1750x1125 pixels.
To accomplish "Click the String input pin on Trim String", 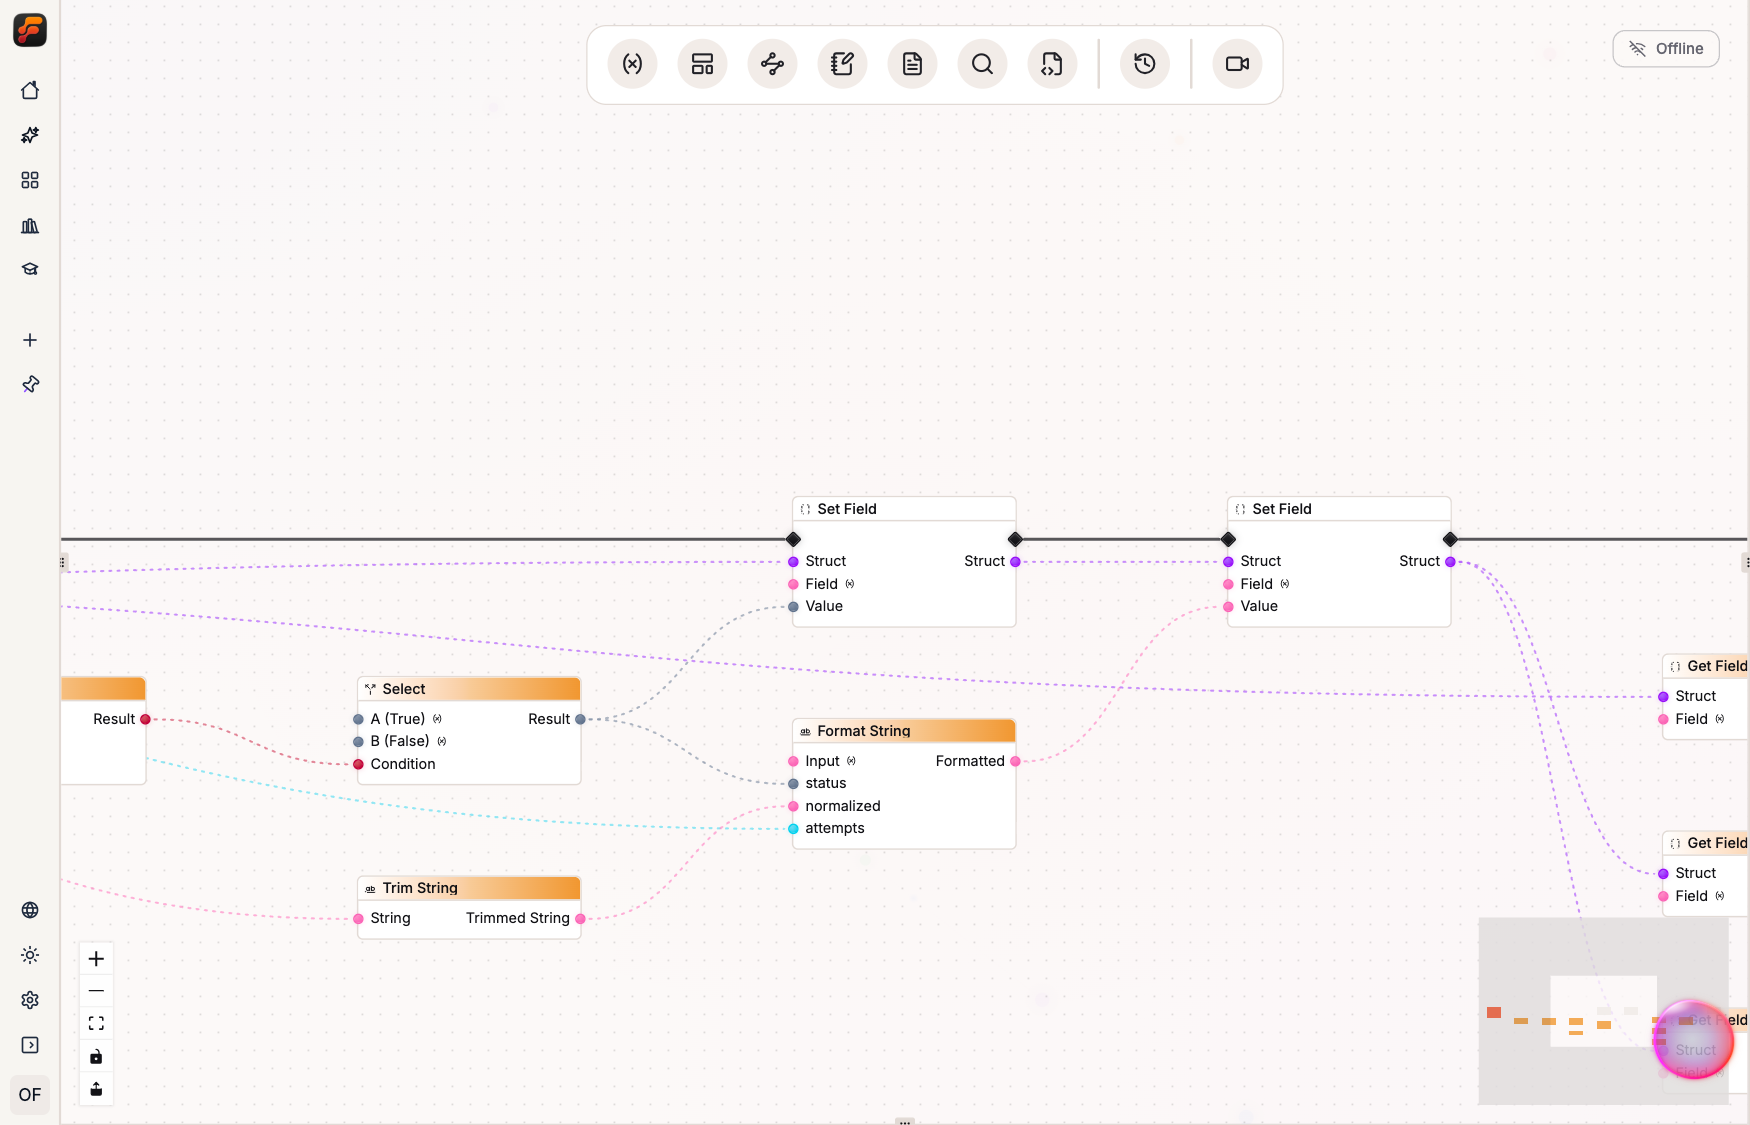I will (x=358, y=918).
